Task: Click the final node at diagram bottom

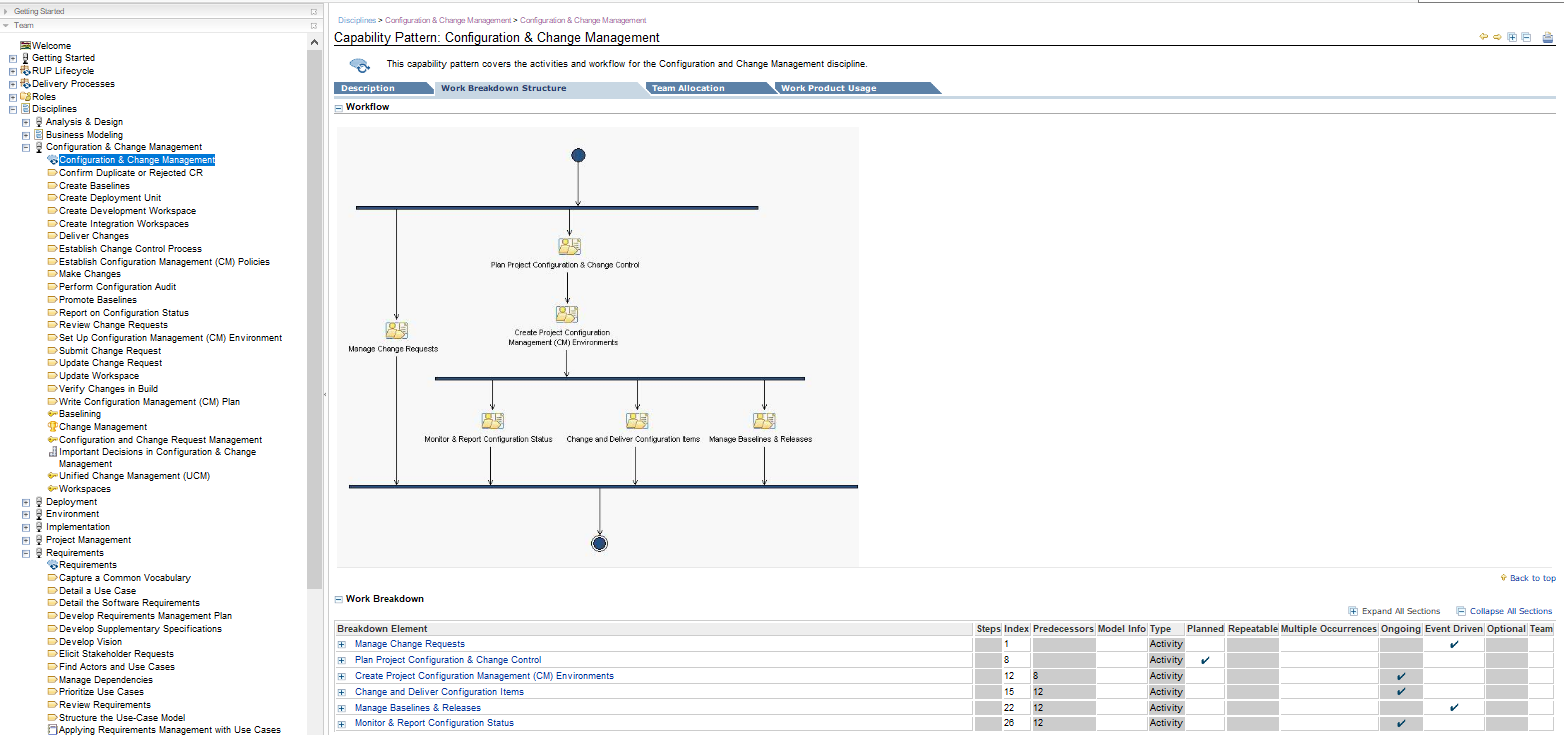Action: click(x=599, y=544)
